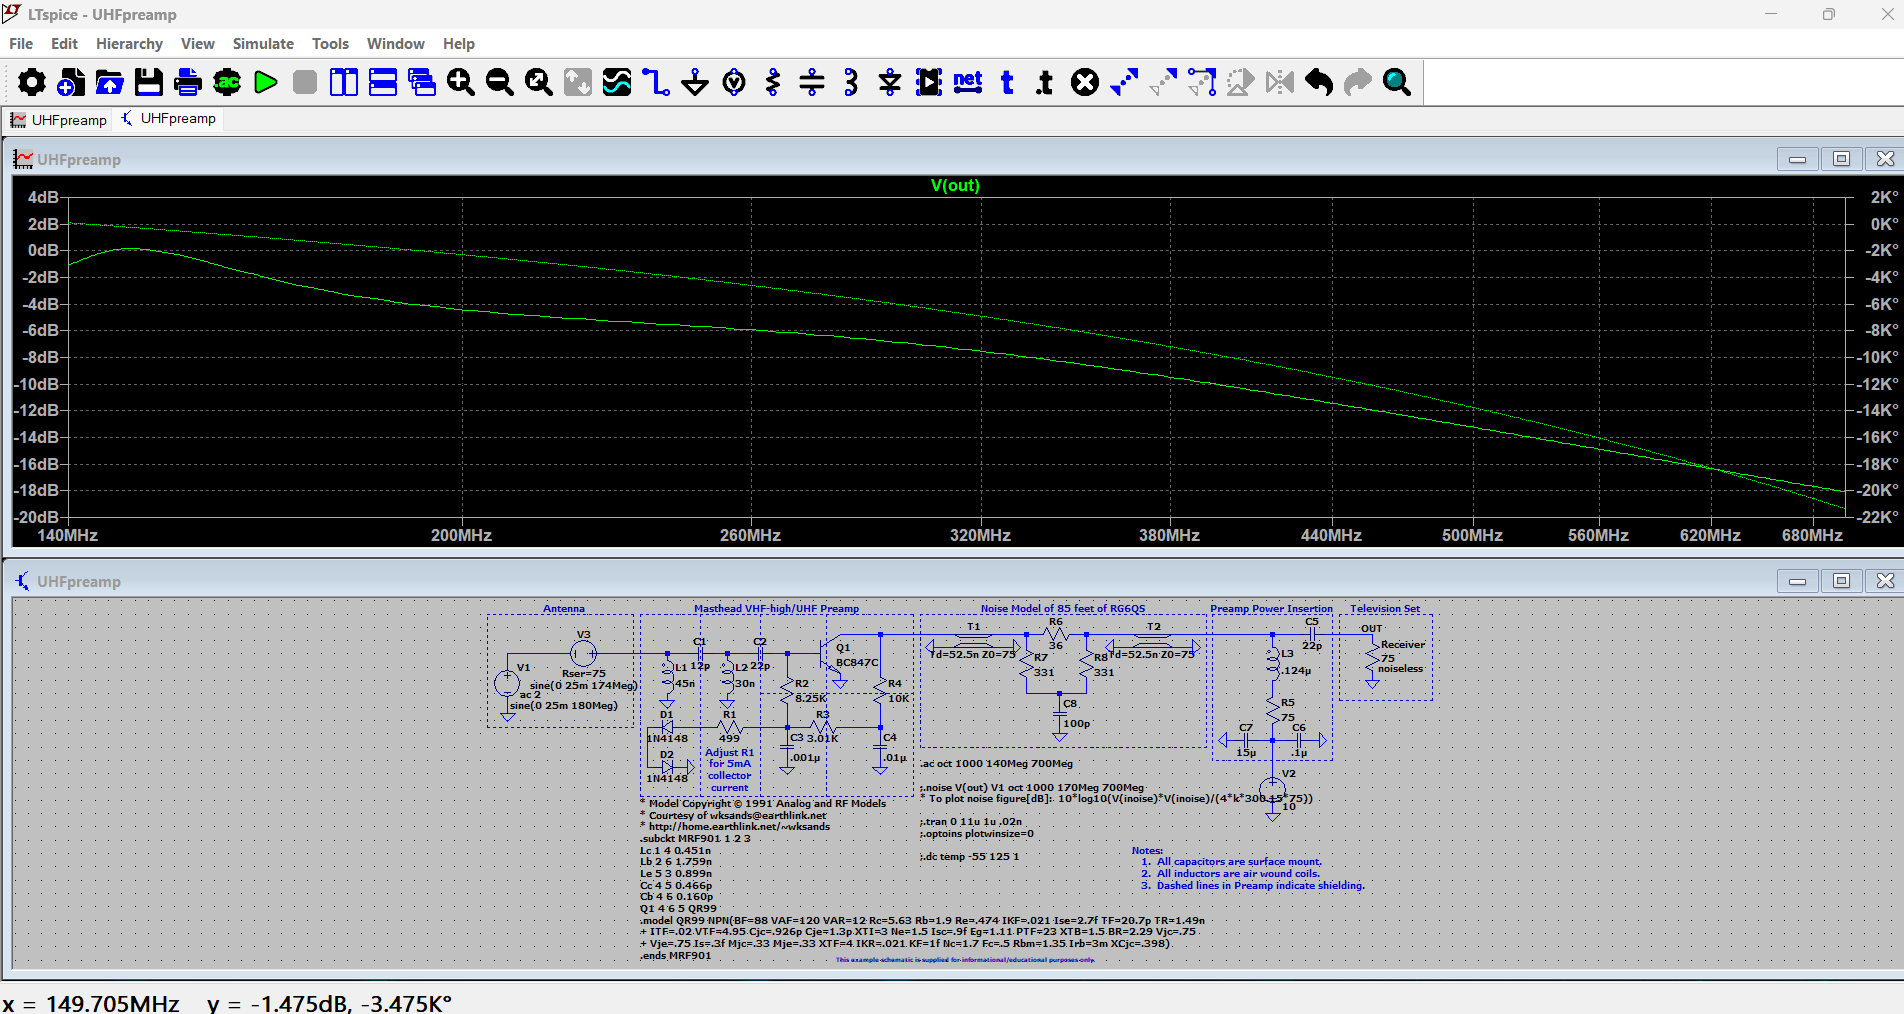Click the '.options plotwinsize=0' directive
Image resolution: width=1904 pixels, height=1014 pixels.
pyautogui.click(x=977, y=834)
